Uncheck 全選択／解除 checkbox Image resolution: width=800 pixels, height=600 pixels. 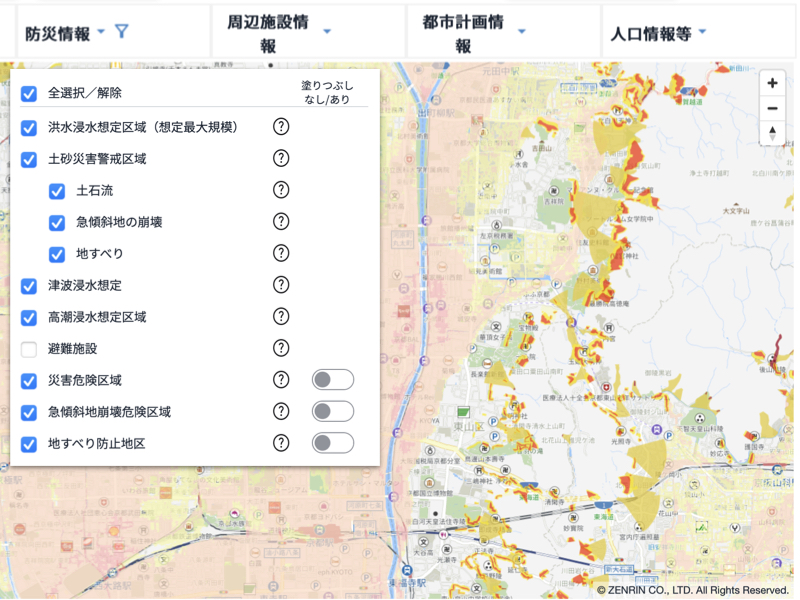pos(29,93)
